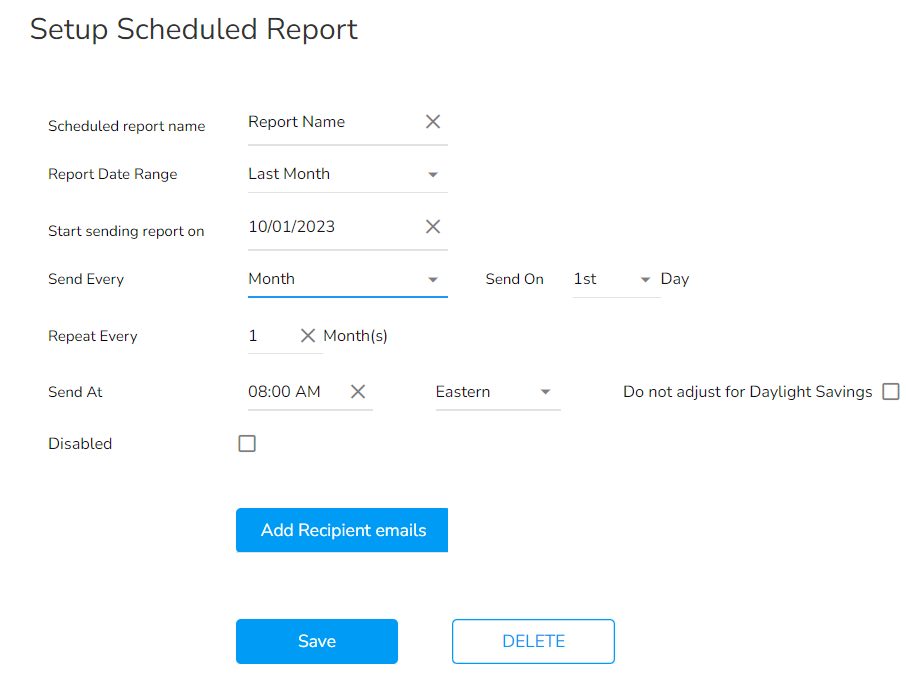
Task: Click the Add Recipient emails button
Action: pyautogui.click(x=342, y=530)
